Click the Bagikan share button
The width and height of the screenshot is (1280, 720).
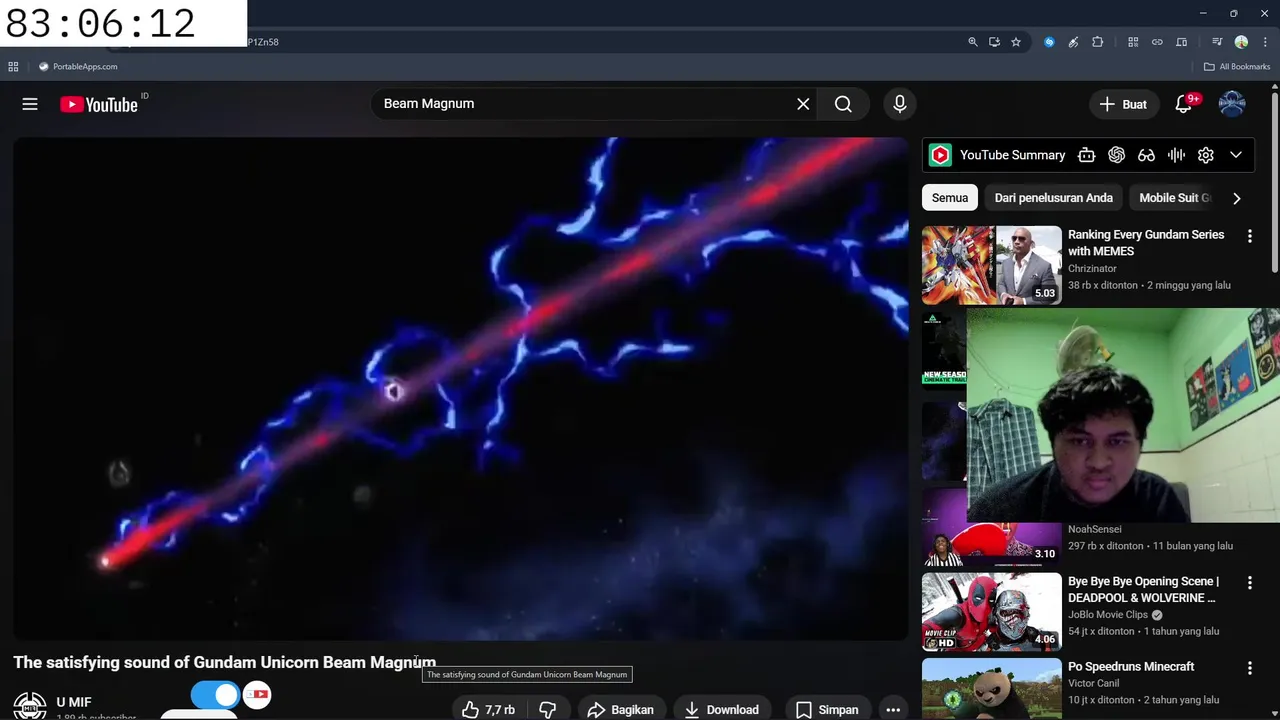click(x=620, y=709)
